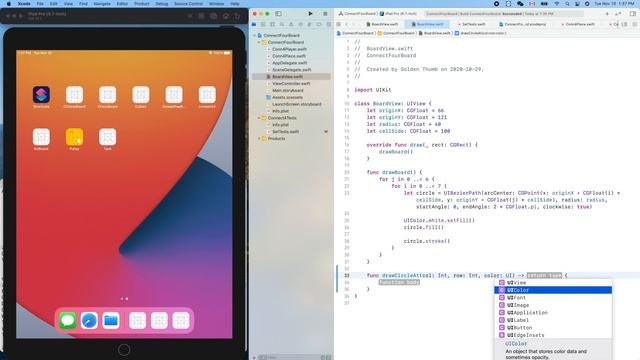Click the return type placeholder

click(544, 276)
